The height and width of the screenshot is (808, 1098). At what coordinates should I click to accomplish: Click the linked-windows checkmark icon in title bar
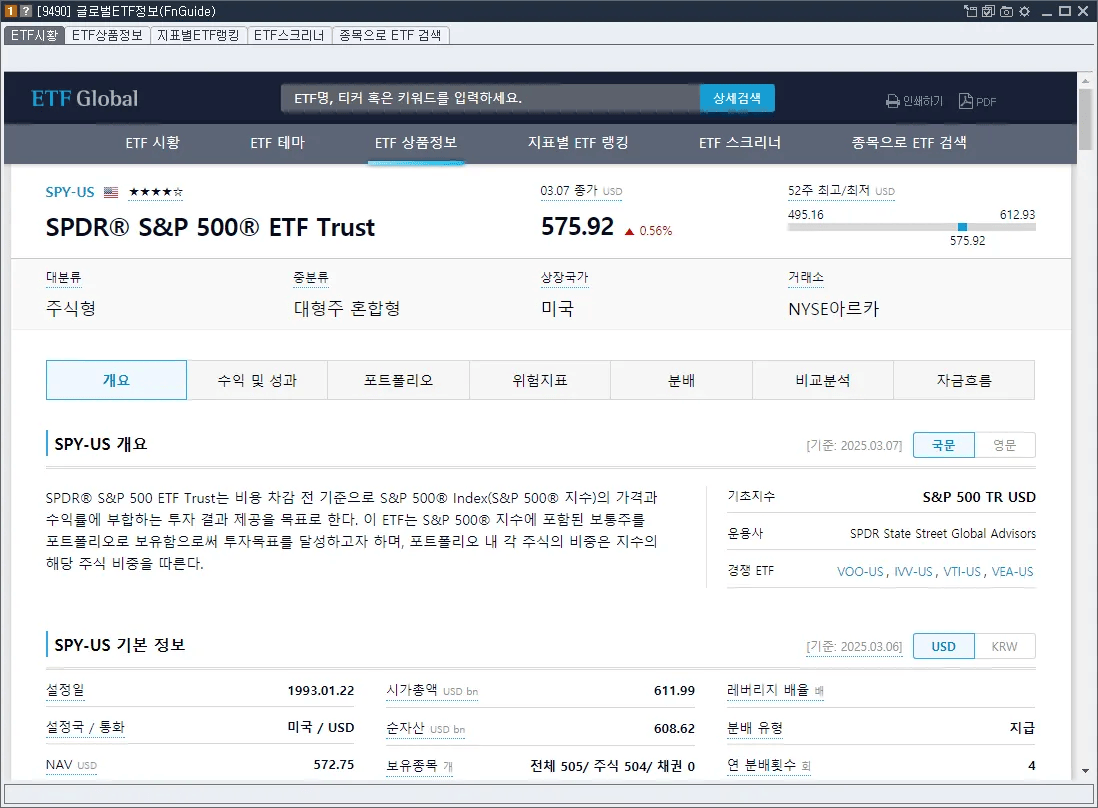click(988, 11)
